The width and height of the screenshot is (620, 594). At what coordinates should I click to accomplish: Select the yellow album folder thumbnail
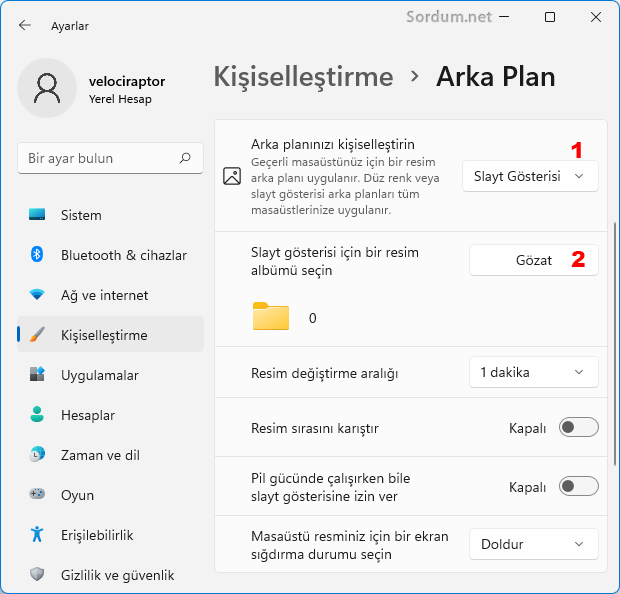[x=271, y=317]
